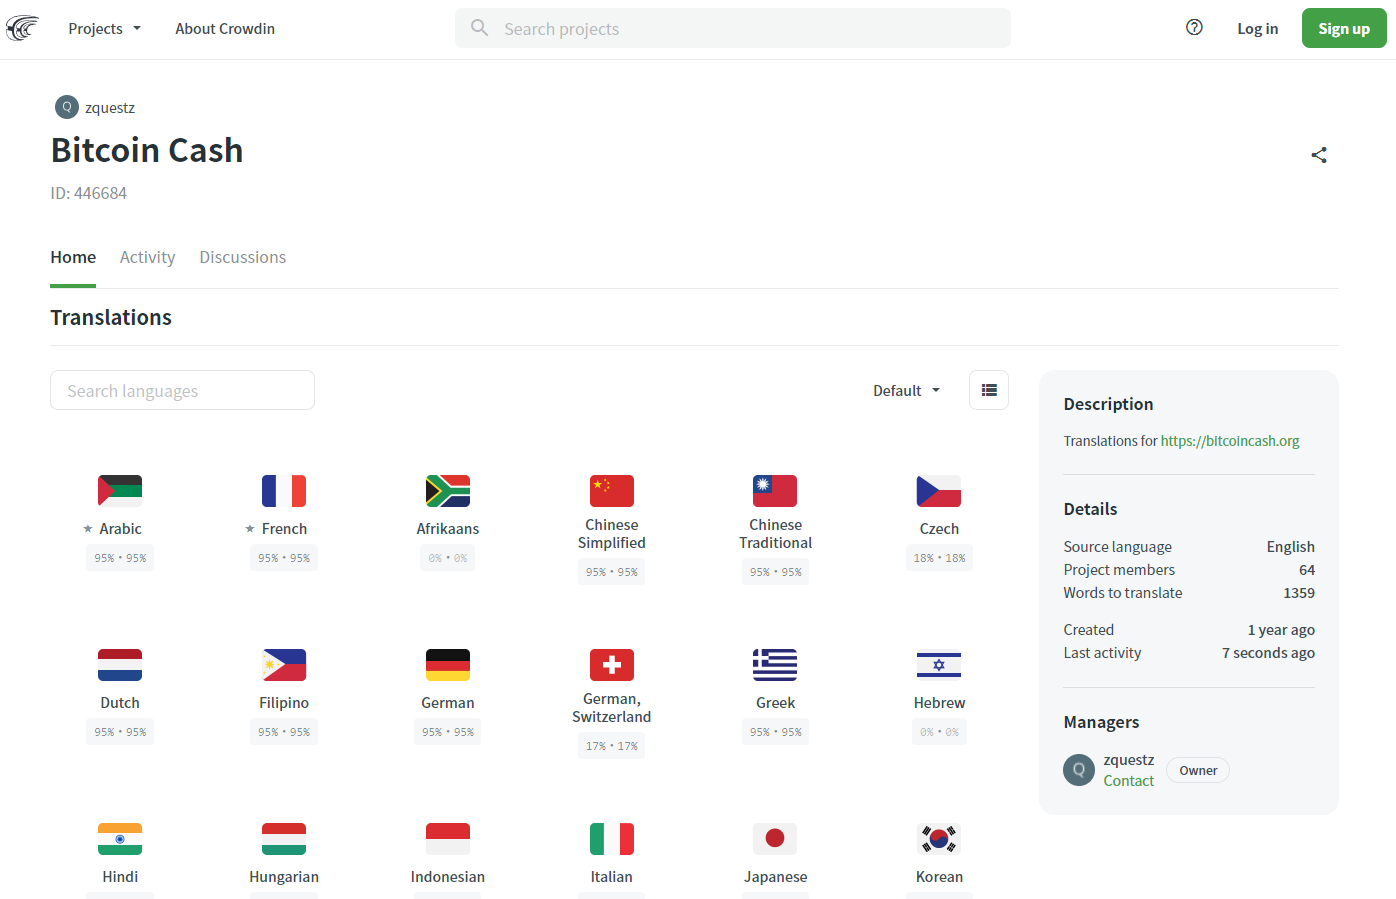Switch to list view layout icon
The image size is (1396, 899).
pyautogui.click(x=989, y=390)
